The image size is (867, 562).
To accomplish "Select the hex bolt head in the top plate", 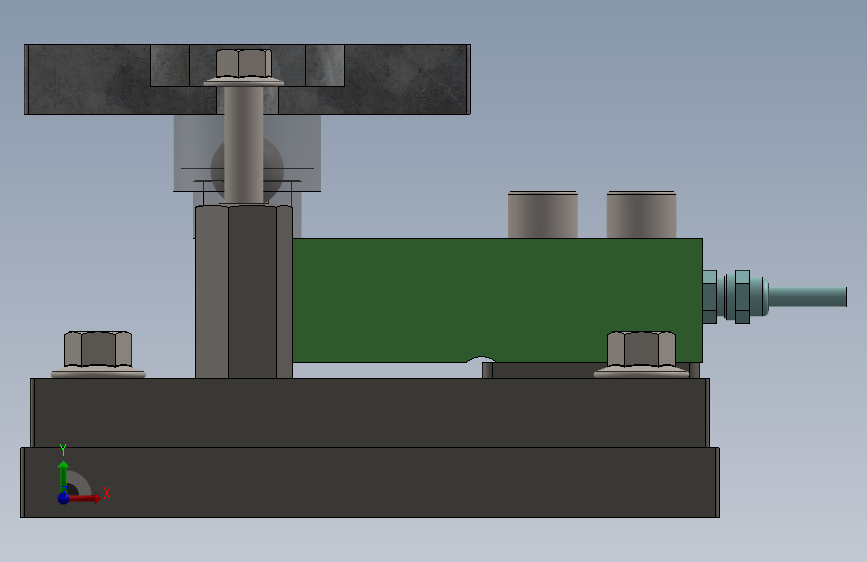I will click(x=244, y=66).
